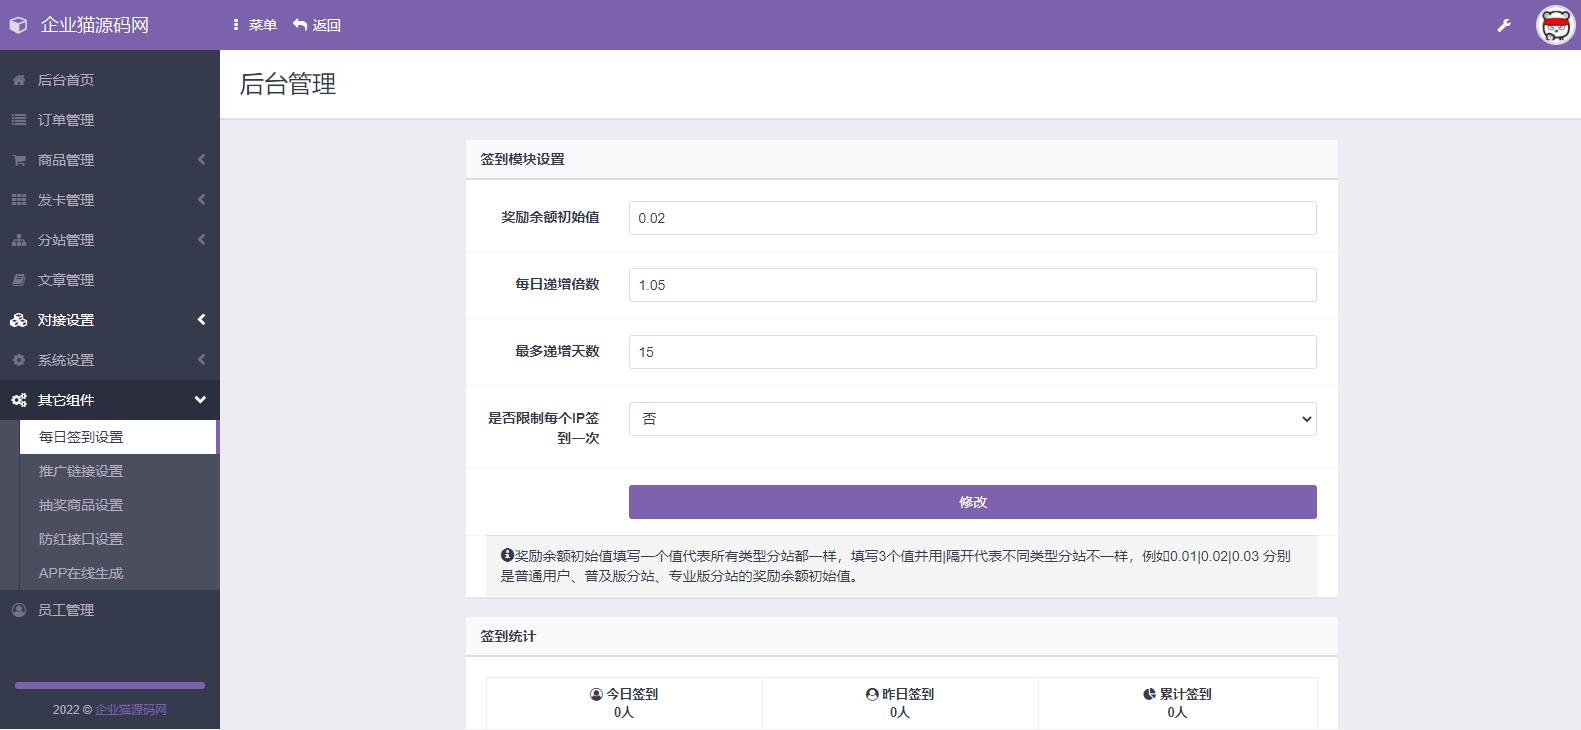Open 推广链接设置 in the sidebar
1581x730 pixels.
click(x=81, y=471)
